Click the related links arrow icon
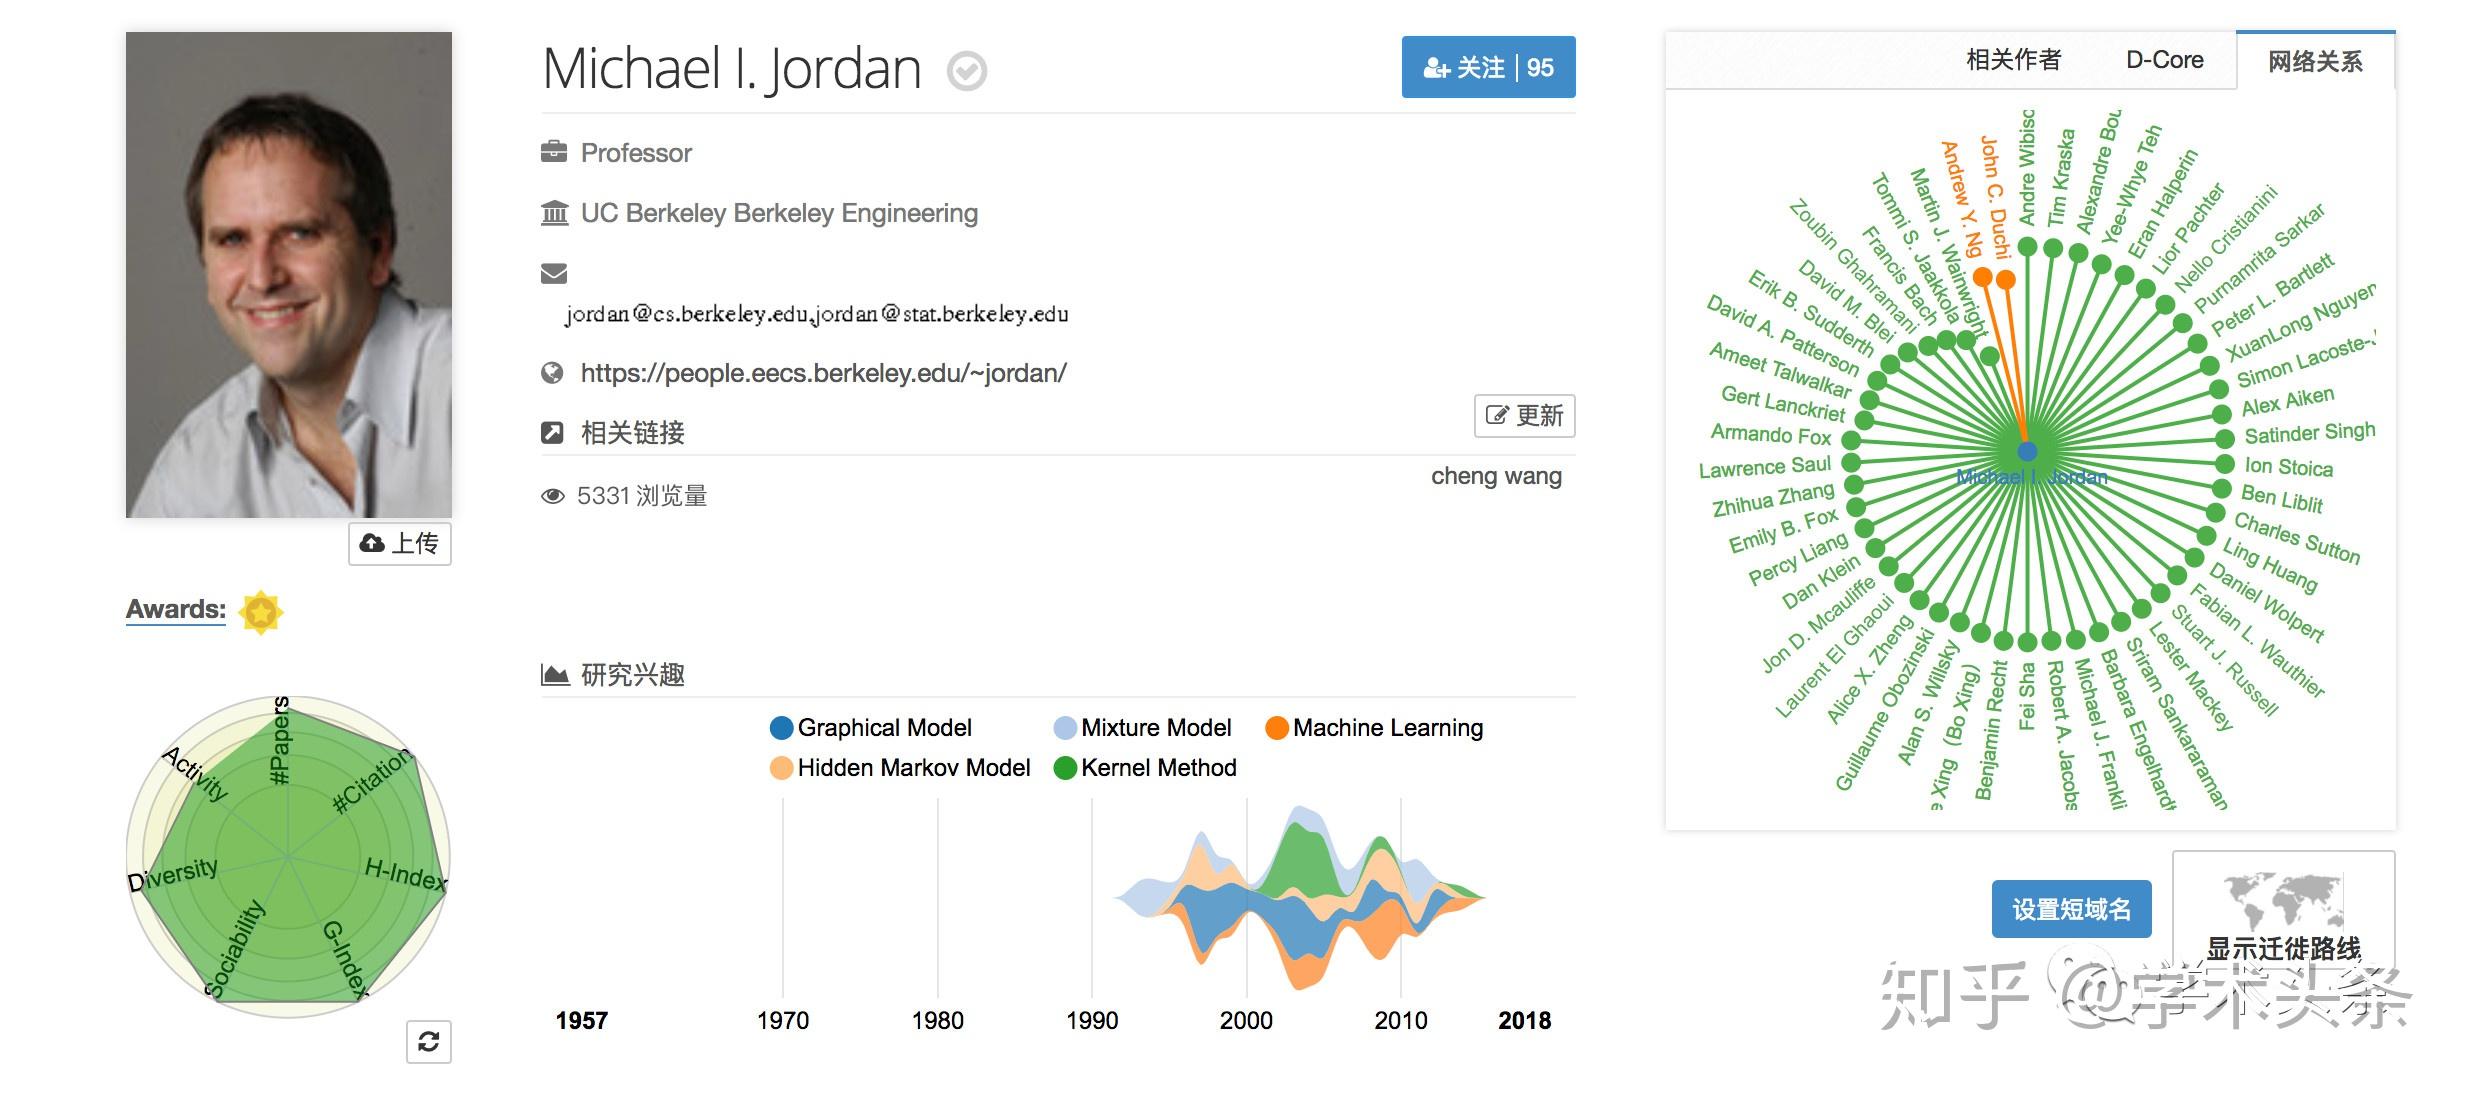This screenshot has height=1096, width=2476. pyautogui.click(x=553, y=433)
